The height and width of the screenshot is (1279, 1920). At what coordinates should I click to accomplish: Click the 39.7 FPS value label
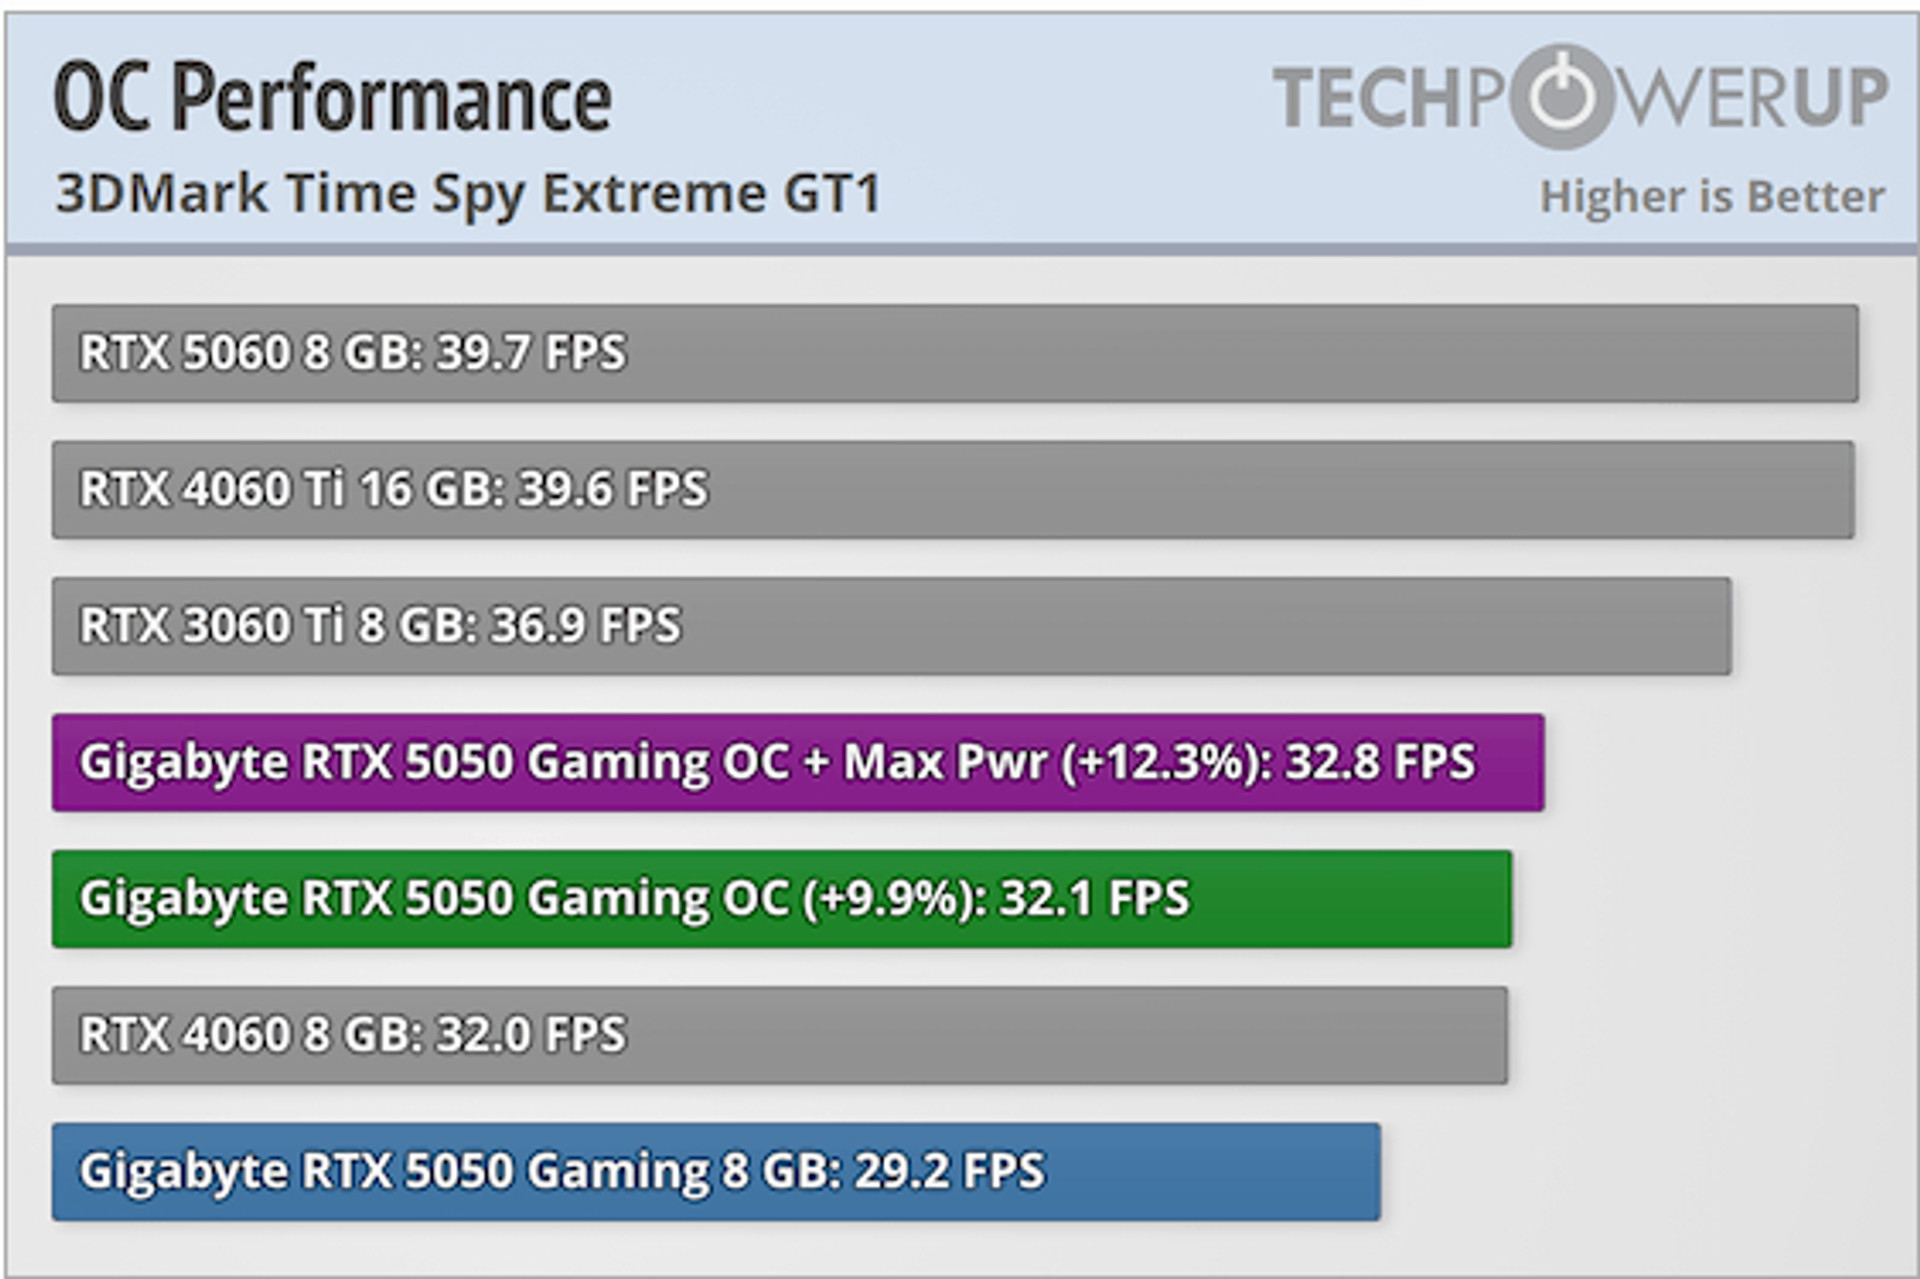[531, 352]
